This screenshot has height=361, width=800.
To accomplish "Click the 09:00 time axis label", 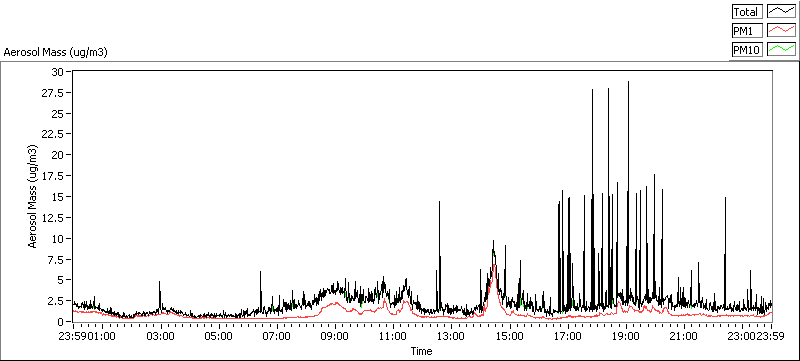I will 336,337.
